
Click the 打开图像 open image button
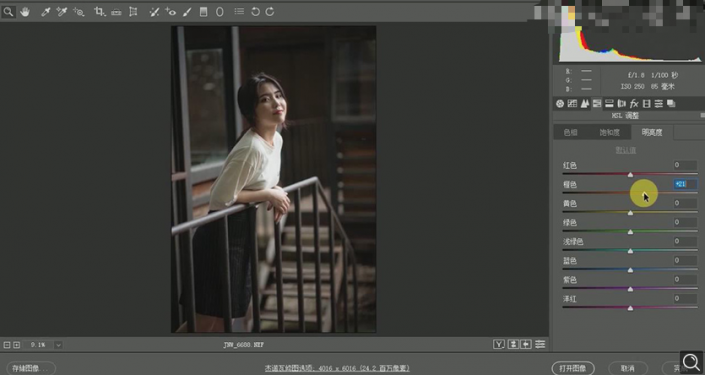click(573, 368)
